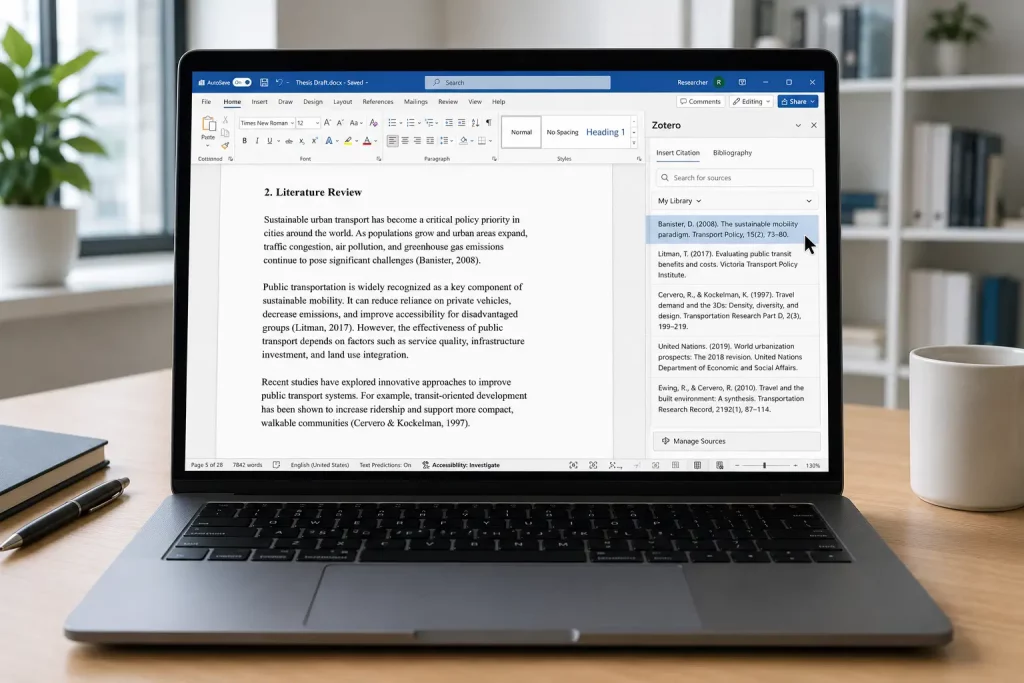1024x683 pixels.
Task: Click the Save disk icon
Action: [264, 82]
